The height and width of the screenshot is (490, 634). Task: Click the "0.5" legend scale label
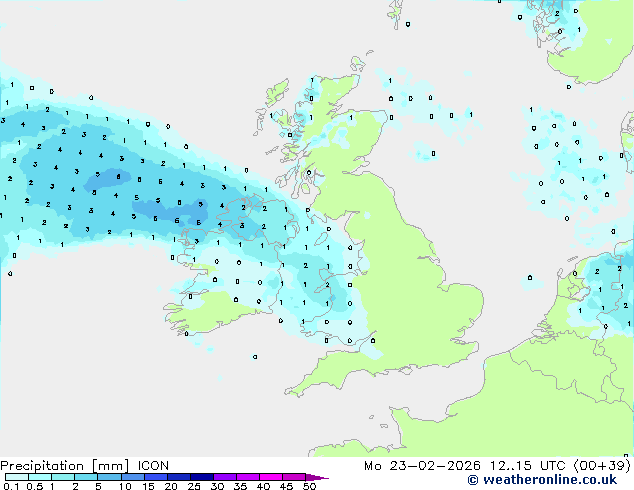click(x=34, y=486)
